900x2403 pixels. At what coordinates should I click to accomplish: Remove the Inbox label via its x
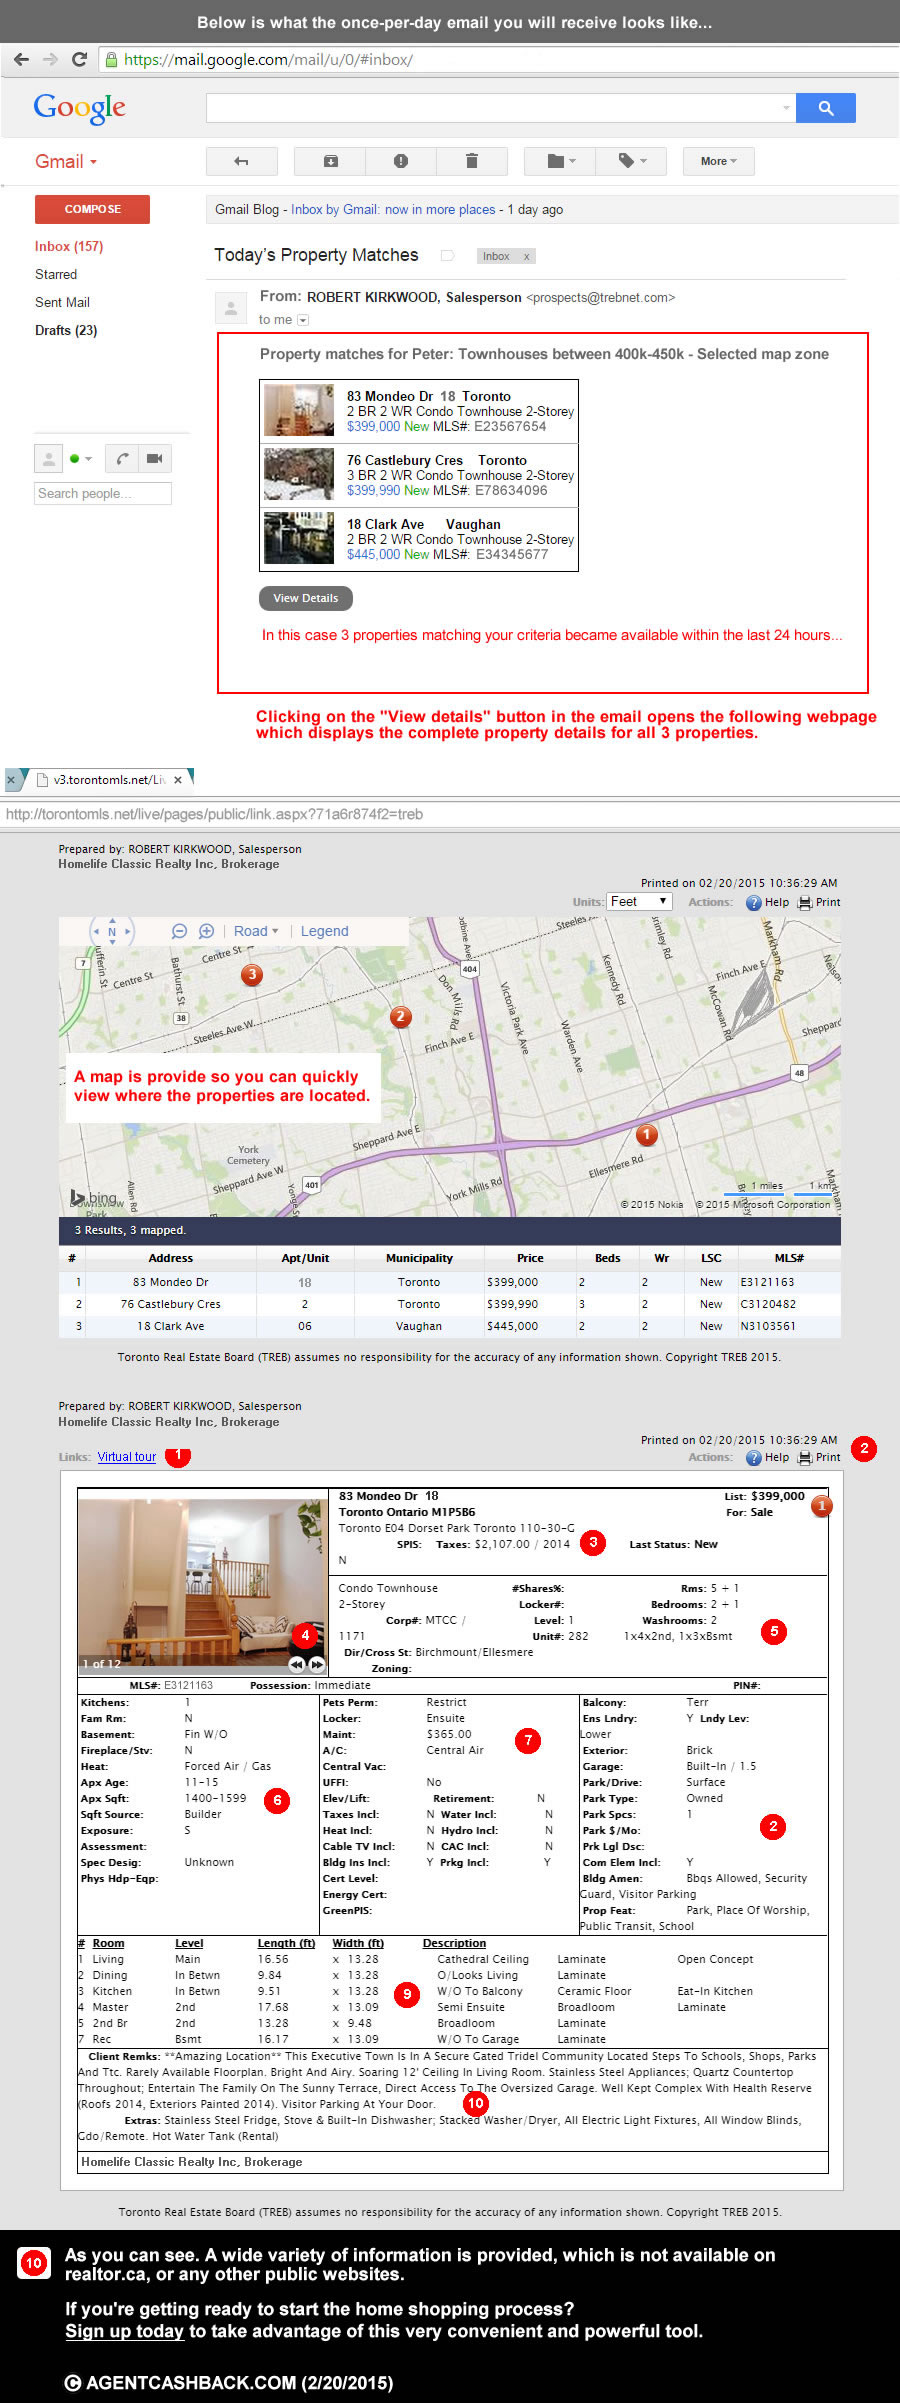pyautogui.click(x=526, y=257)
